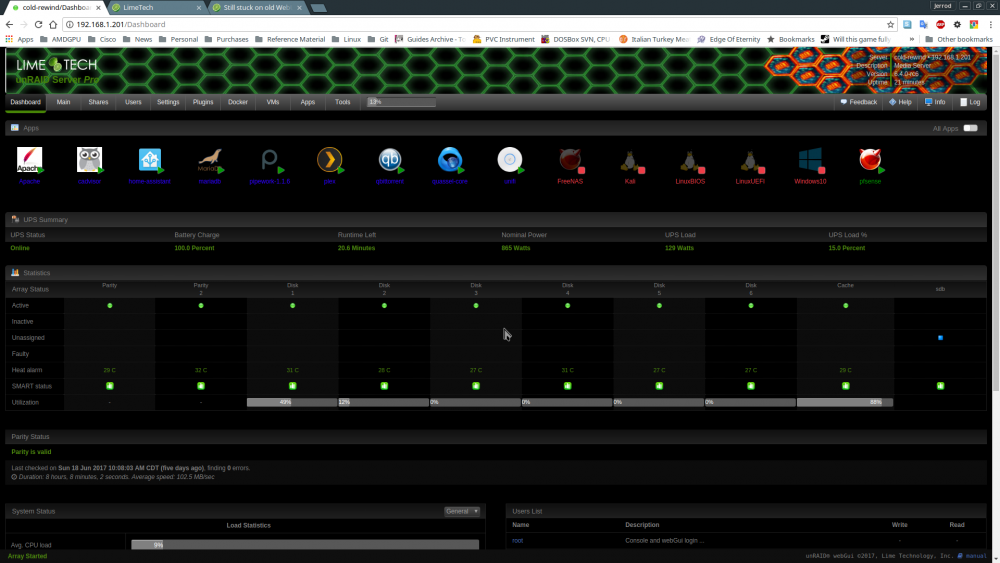1000x563 pixels.
Task: Open the qbittorrent app icon
Action: [x=390, y=159]
